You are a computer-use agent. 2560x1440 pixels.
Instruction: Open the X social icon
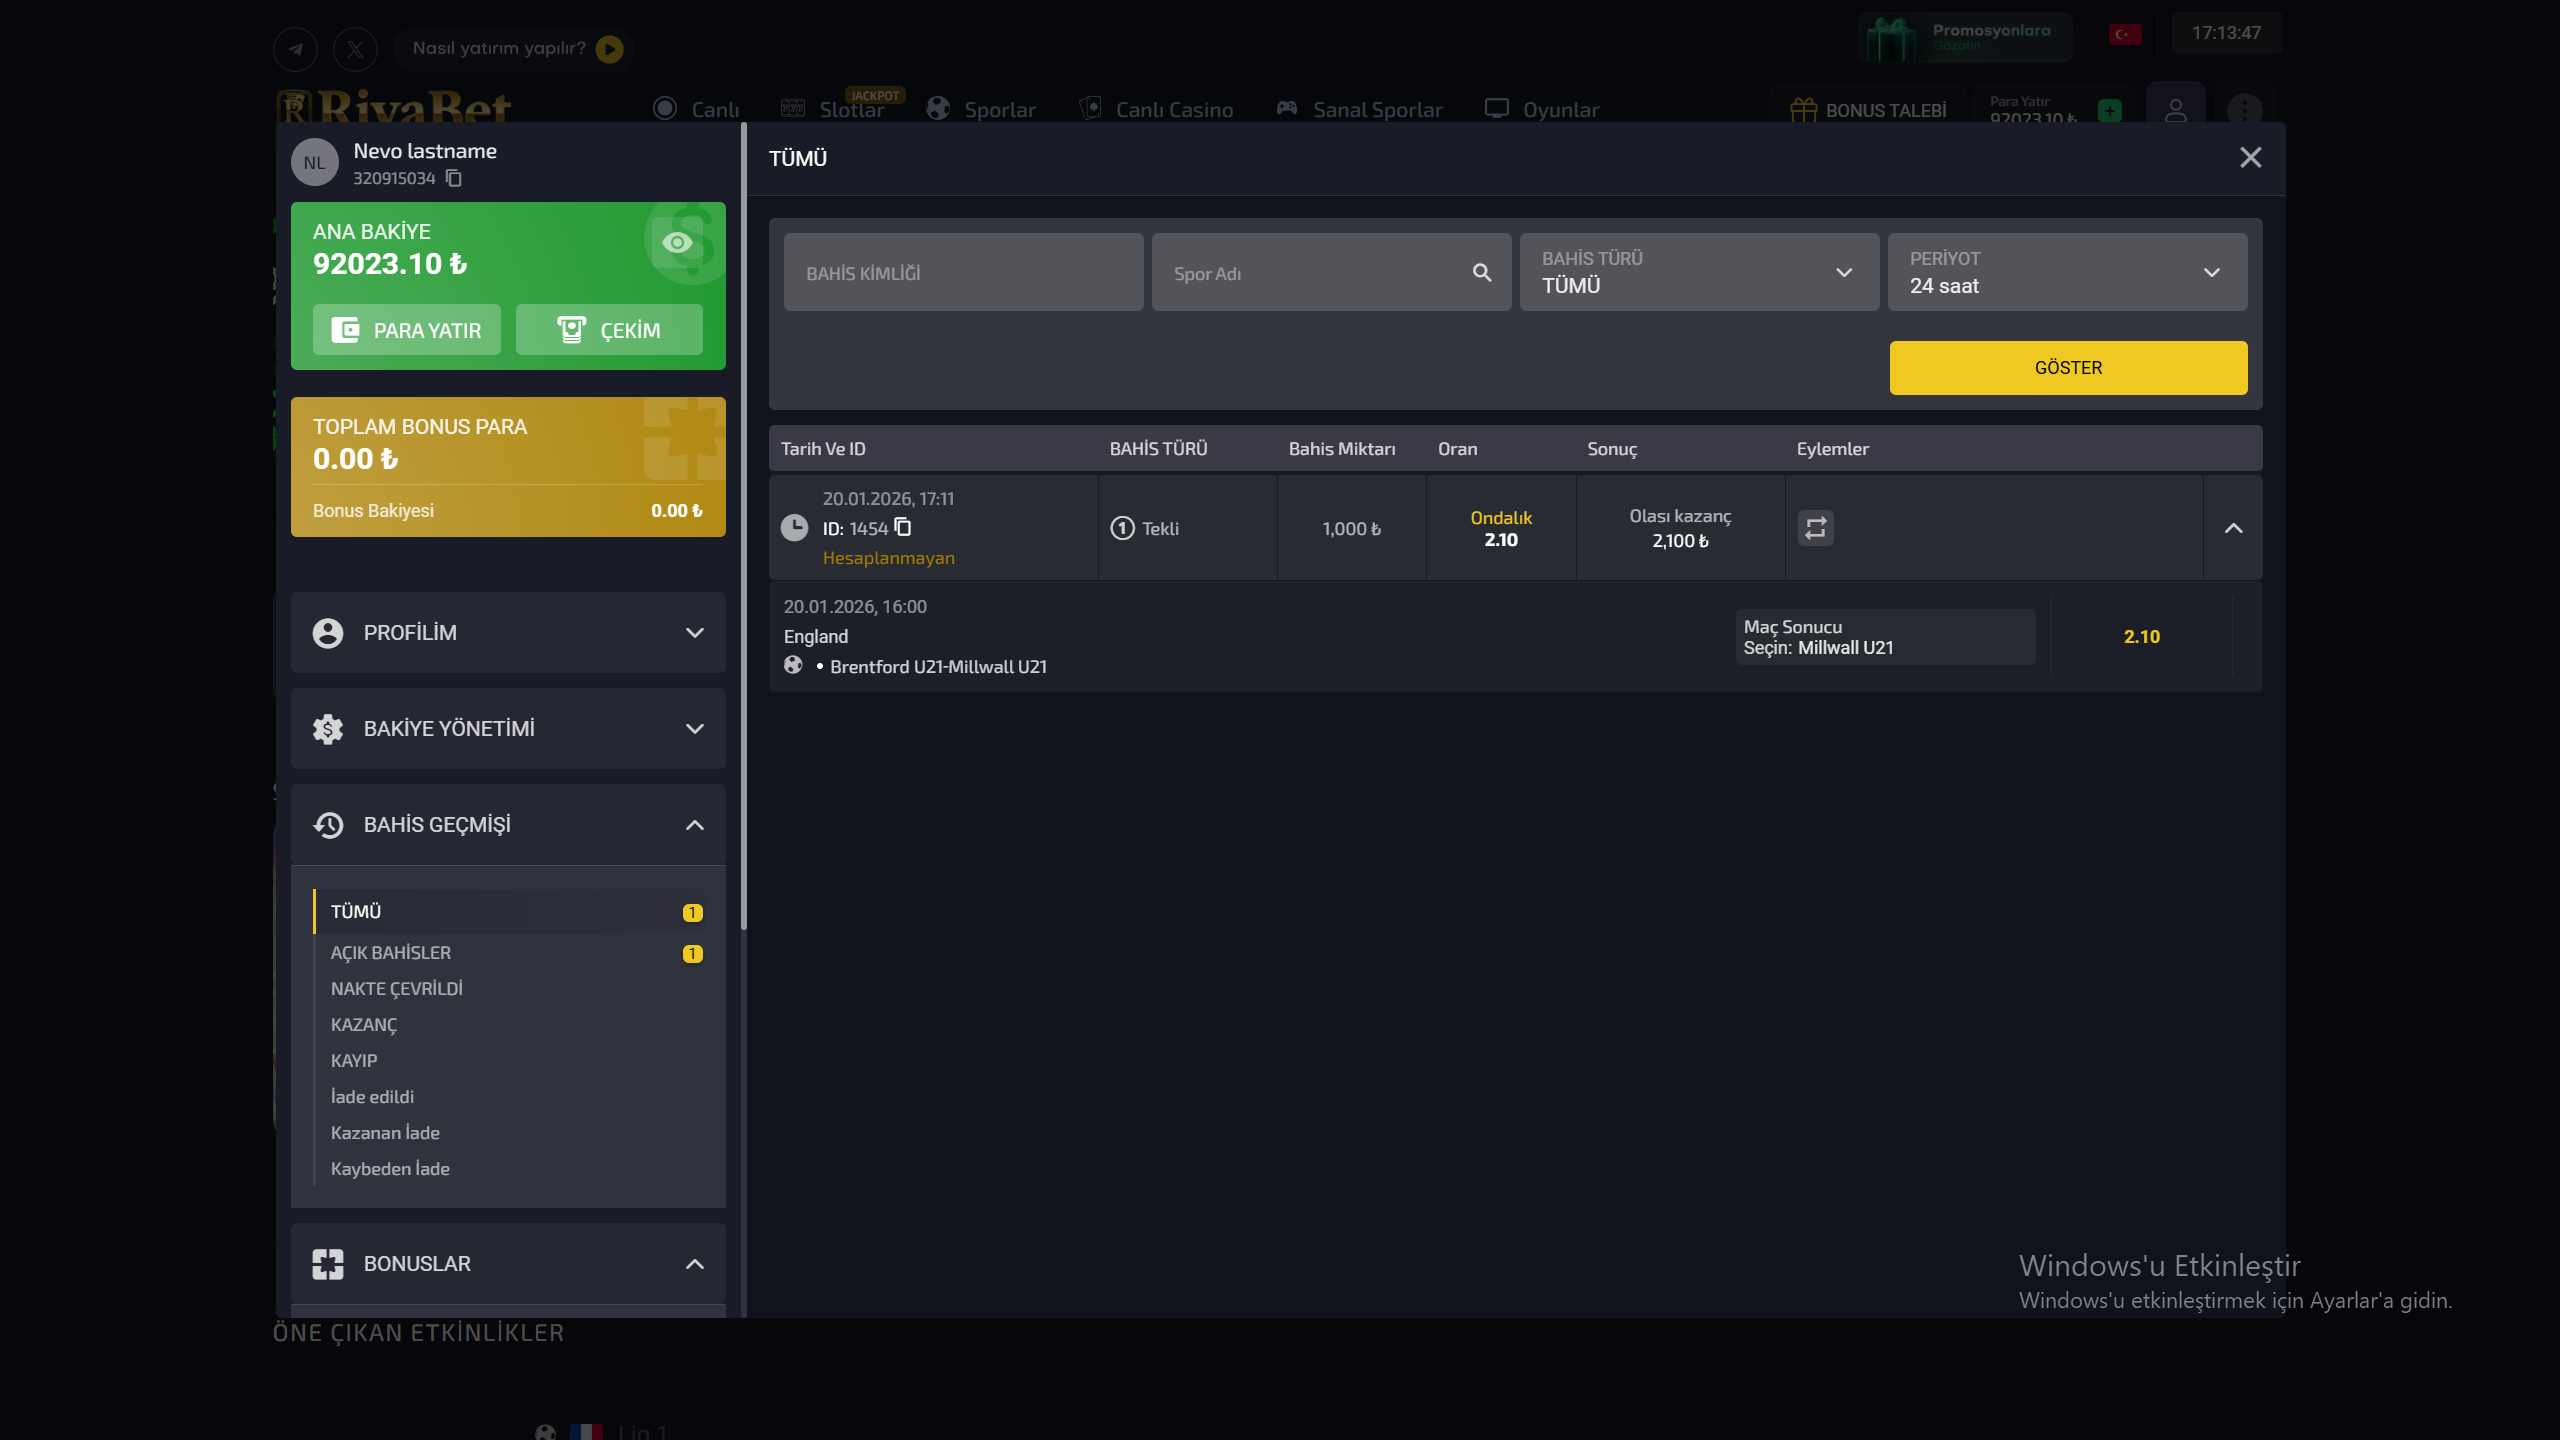point(355,48)
